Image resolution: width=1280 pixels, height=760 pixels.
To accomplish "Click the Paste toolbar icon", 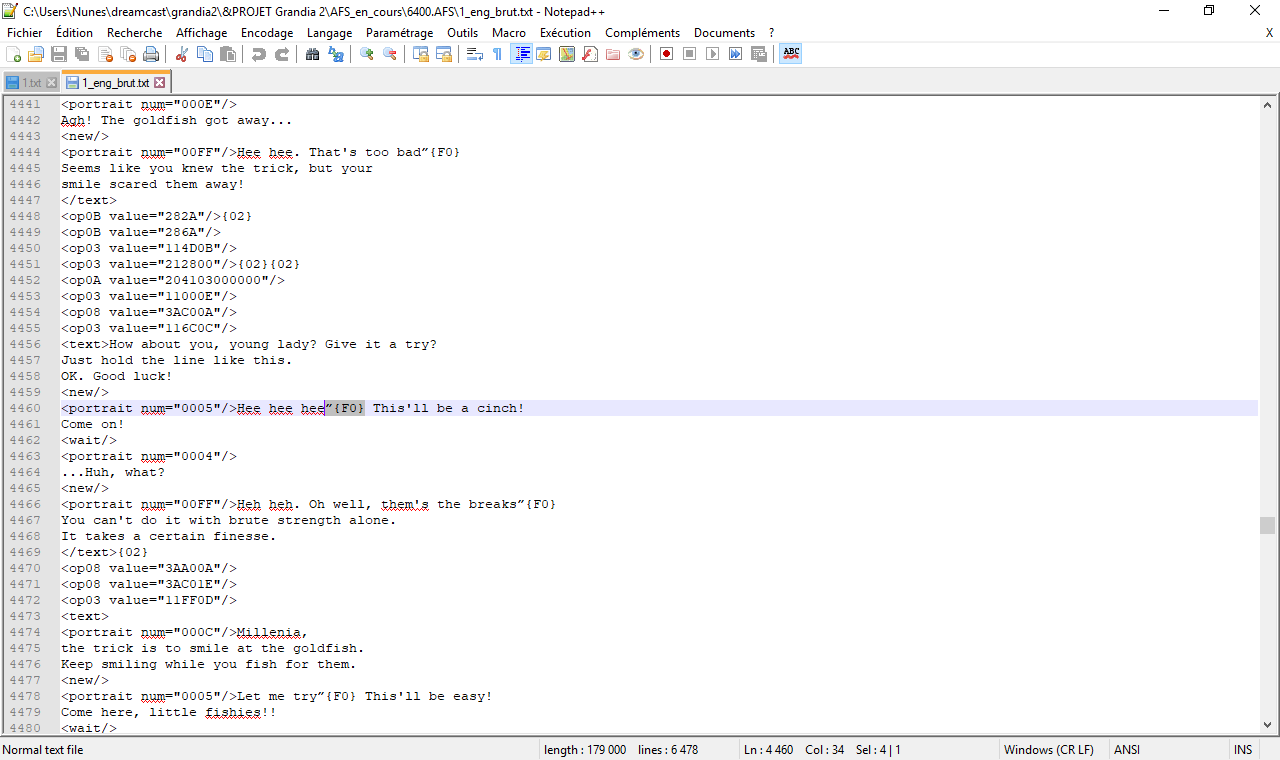I will 228,54.
